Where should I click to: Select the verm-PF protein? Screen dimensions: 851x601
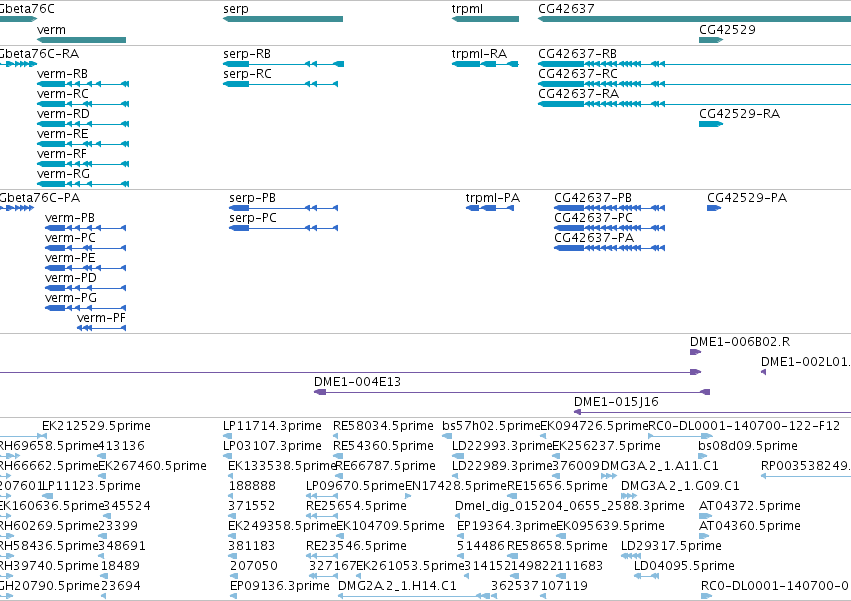[x=101, y=328]
